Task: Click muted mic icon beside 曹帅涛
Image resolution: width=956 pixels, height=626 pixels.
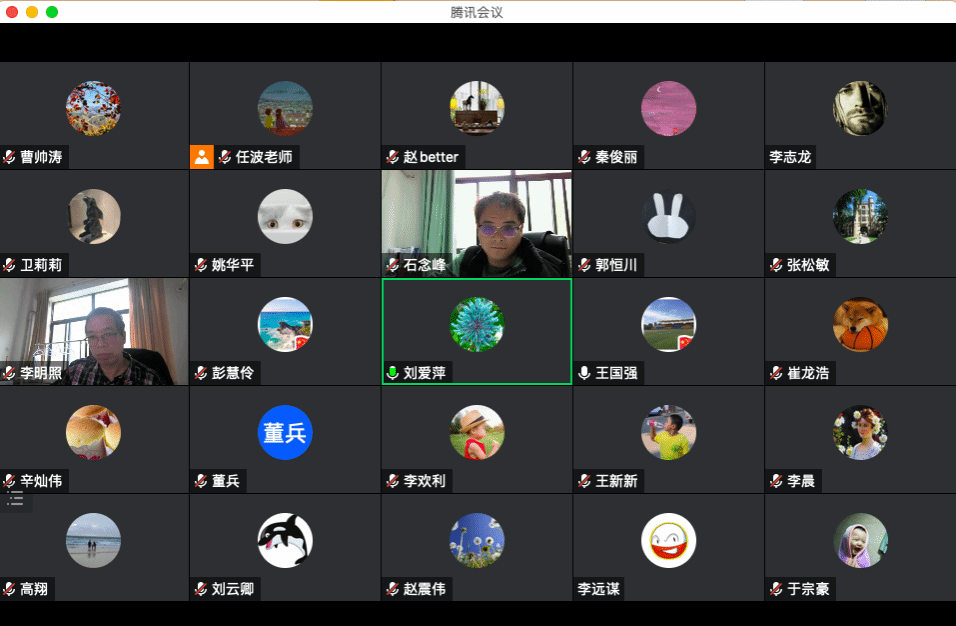Action: [x=9, y=157]
